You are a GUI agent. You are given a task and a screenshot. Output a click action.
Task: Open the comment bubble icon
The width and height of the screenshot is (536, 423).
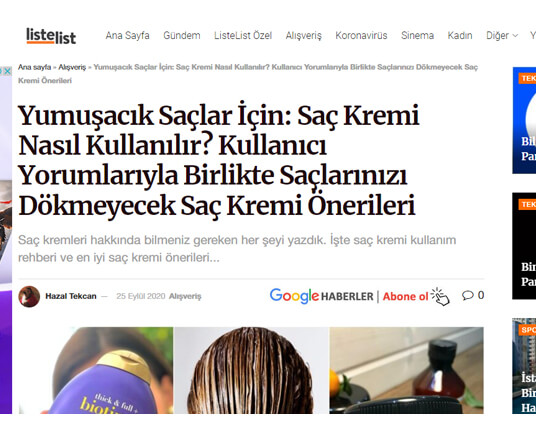467,295
